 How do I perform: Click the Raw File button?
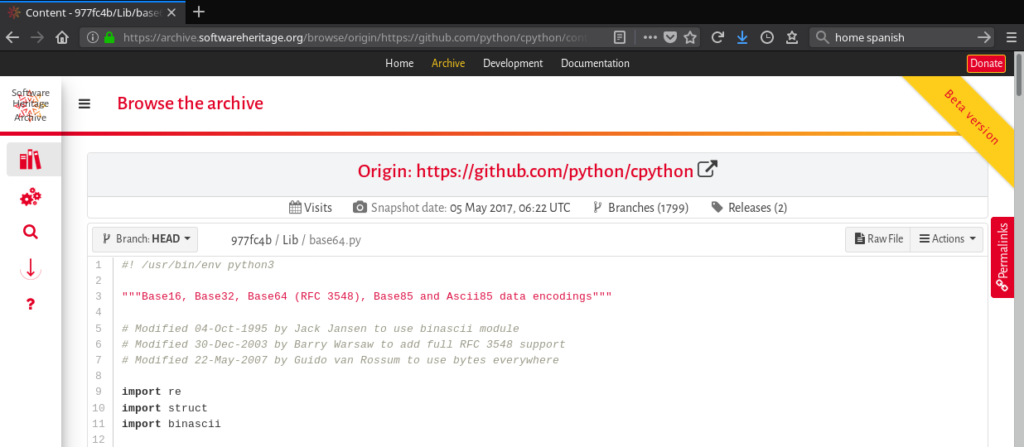coord(878,239)
